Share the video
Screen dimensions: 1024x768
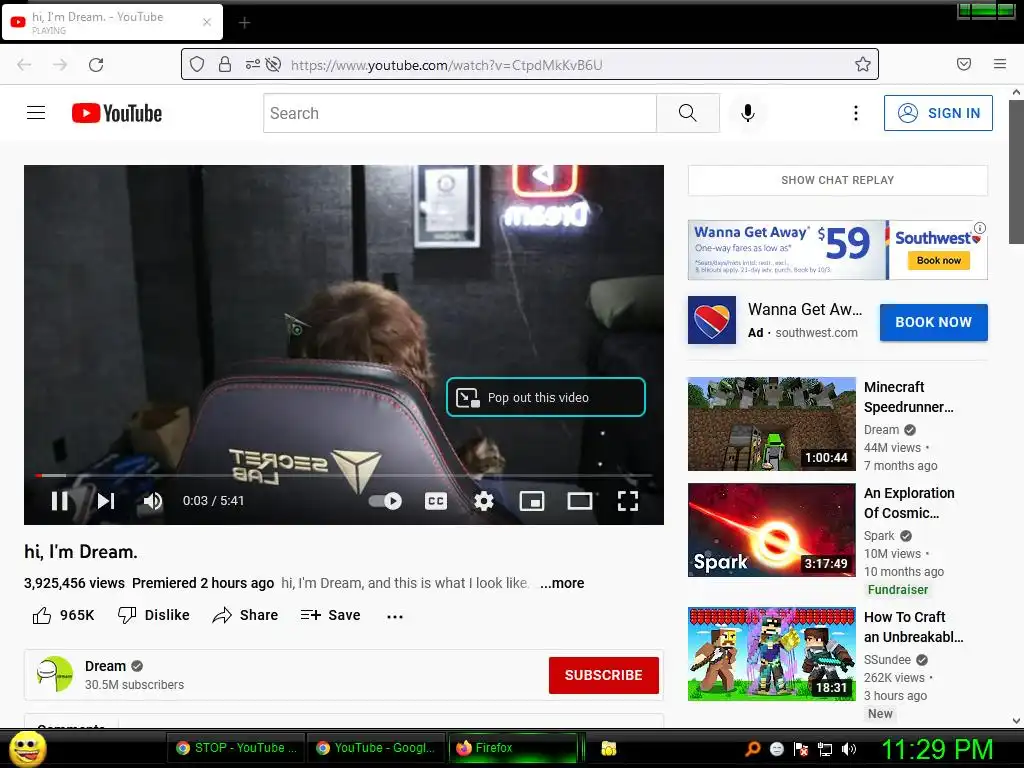click(245, 615)
